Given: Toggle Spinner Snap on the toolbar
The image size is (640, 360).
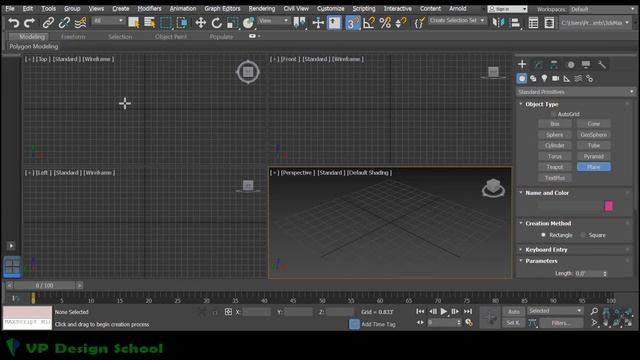Looking at the screenshot, I should pyautogui.click(x=401, y=23).
